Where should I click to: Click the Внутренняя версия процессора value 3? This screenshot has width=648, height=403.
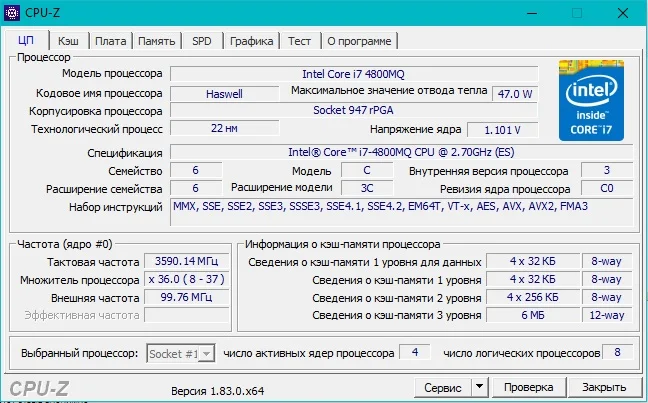point(607,170)
